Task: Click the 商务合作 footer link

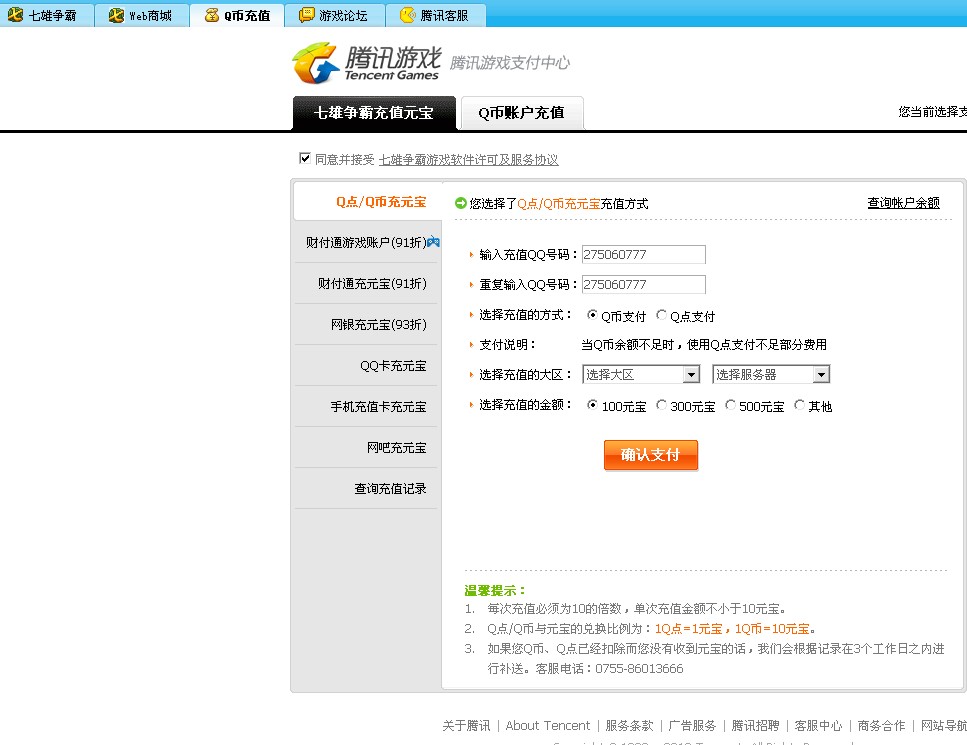Action: pyautogui.click(x=881, y=726)
